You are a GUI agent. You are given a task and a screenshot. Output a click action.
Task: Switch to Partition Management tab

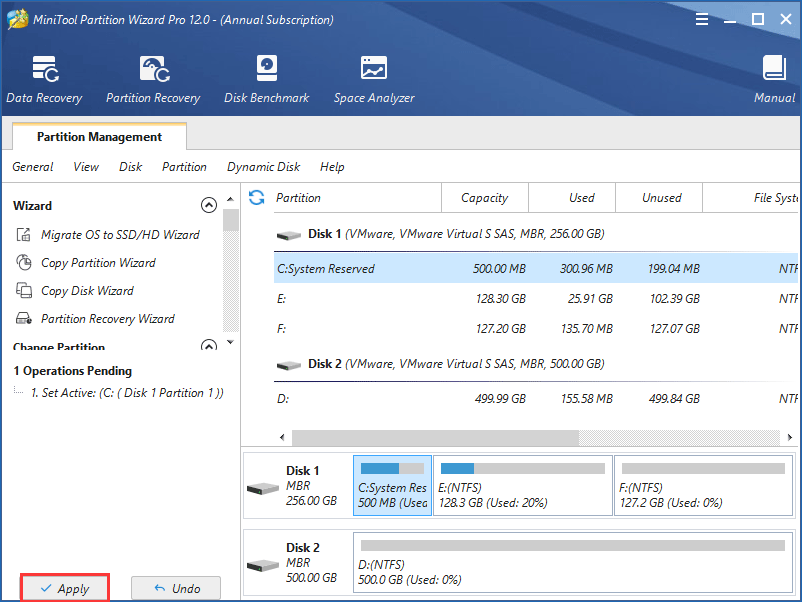[99, 137]
